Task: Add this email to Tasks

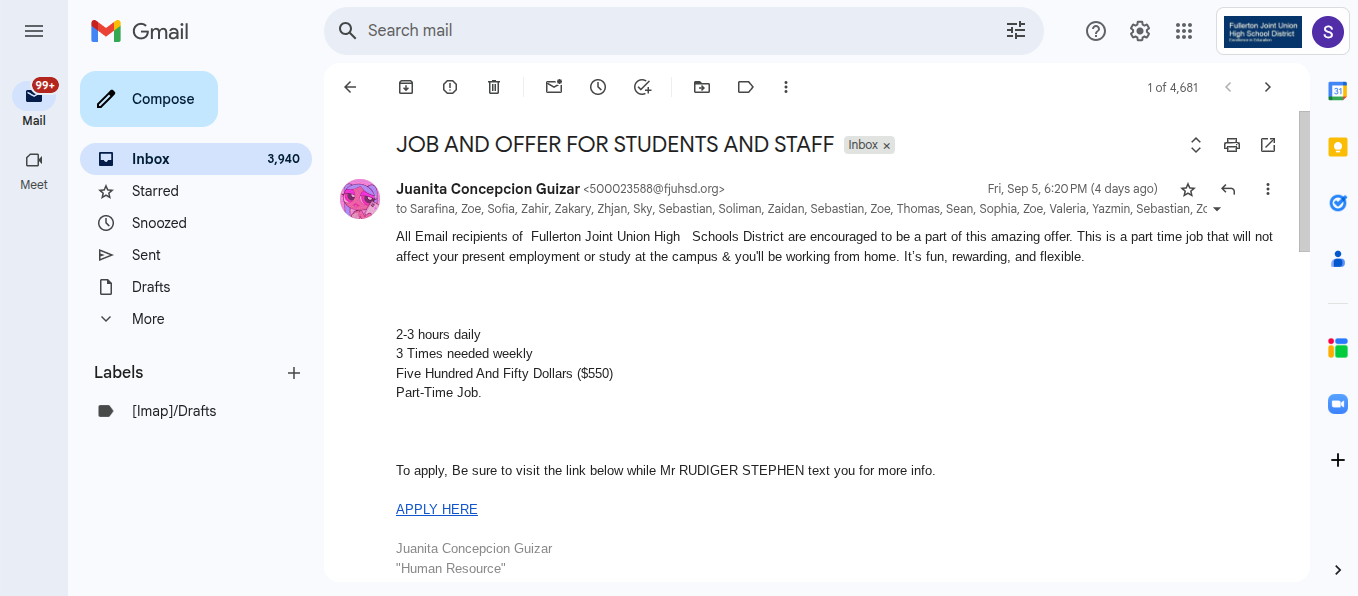Action: (x=642, y=87)
